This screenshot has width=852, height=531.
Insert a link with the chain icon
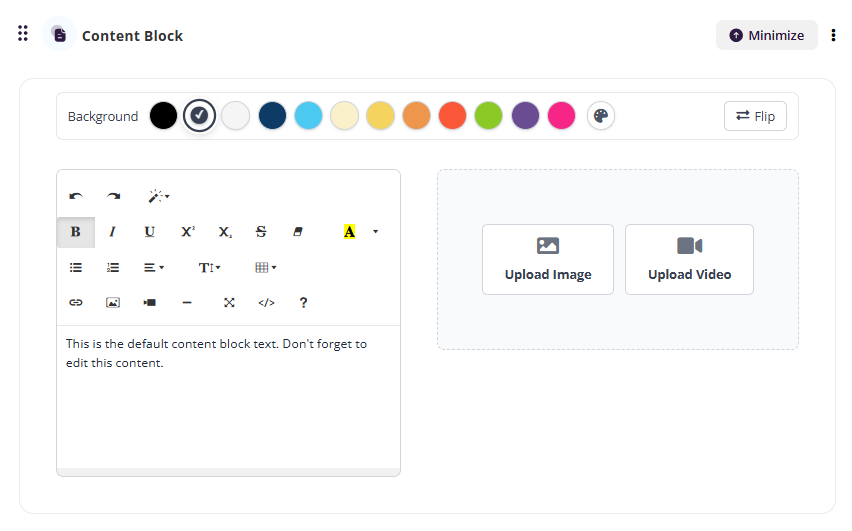tap(76, 302)
